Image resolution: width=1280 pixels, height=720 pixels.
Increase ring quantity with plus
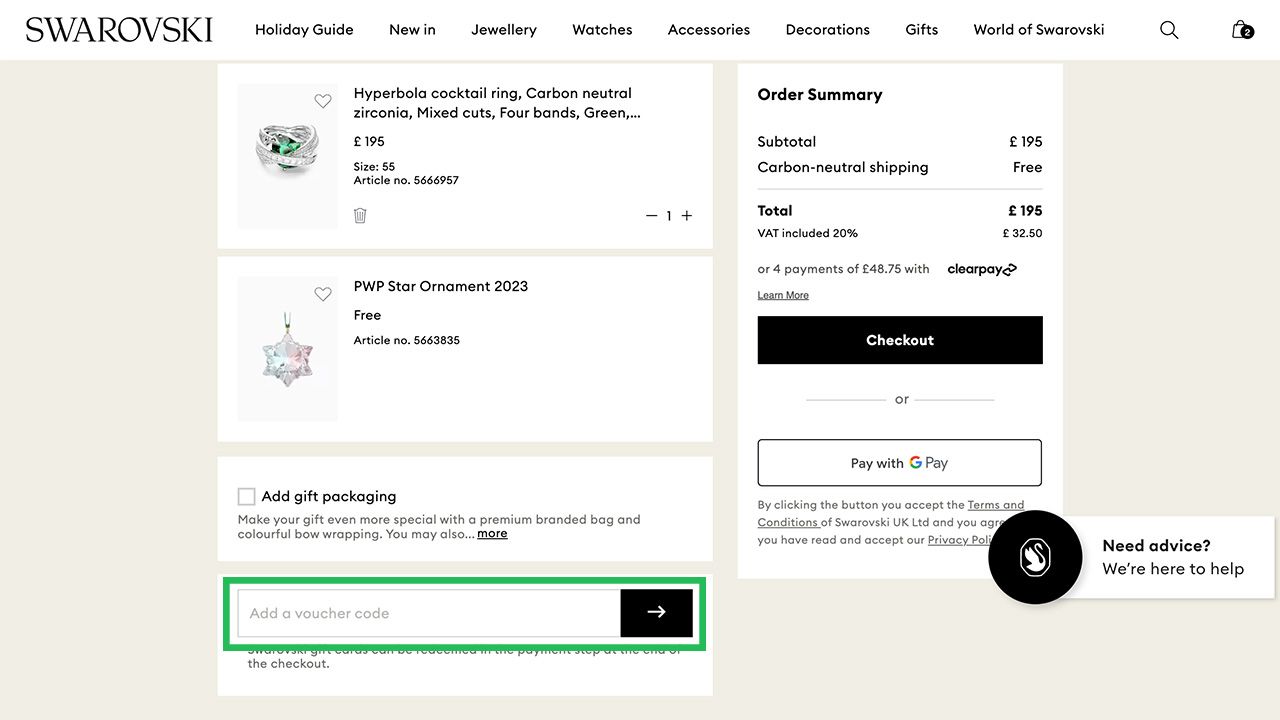coord(687,216)
